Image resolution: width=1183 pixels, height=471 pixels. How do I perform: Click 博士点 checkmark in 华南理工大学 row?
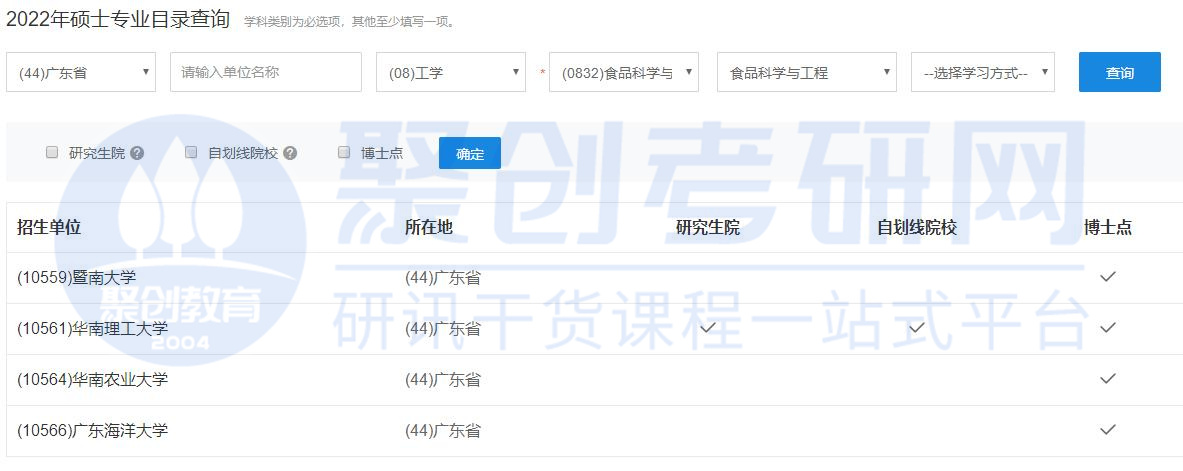click(1108, 328)
